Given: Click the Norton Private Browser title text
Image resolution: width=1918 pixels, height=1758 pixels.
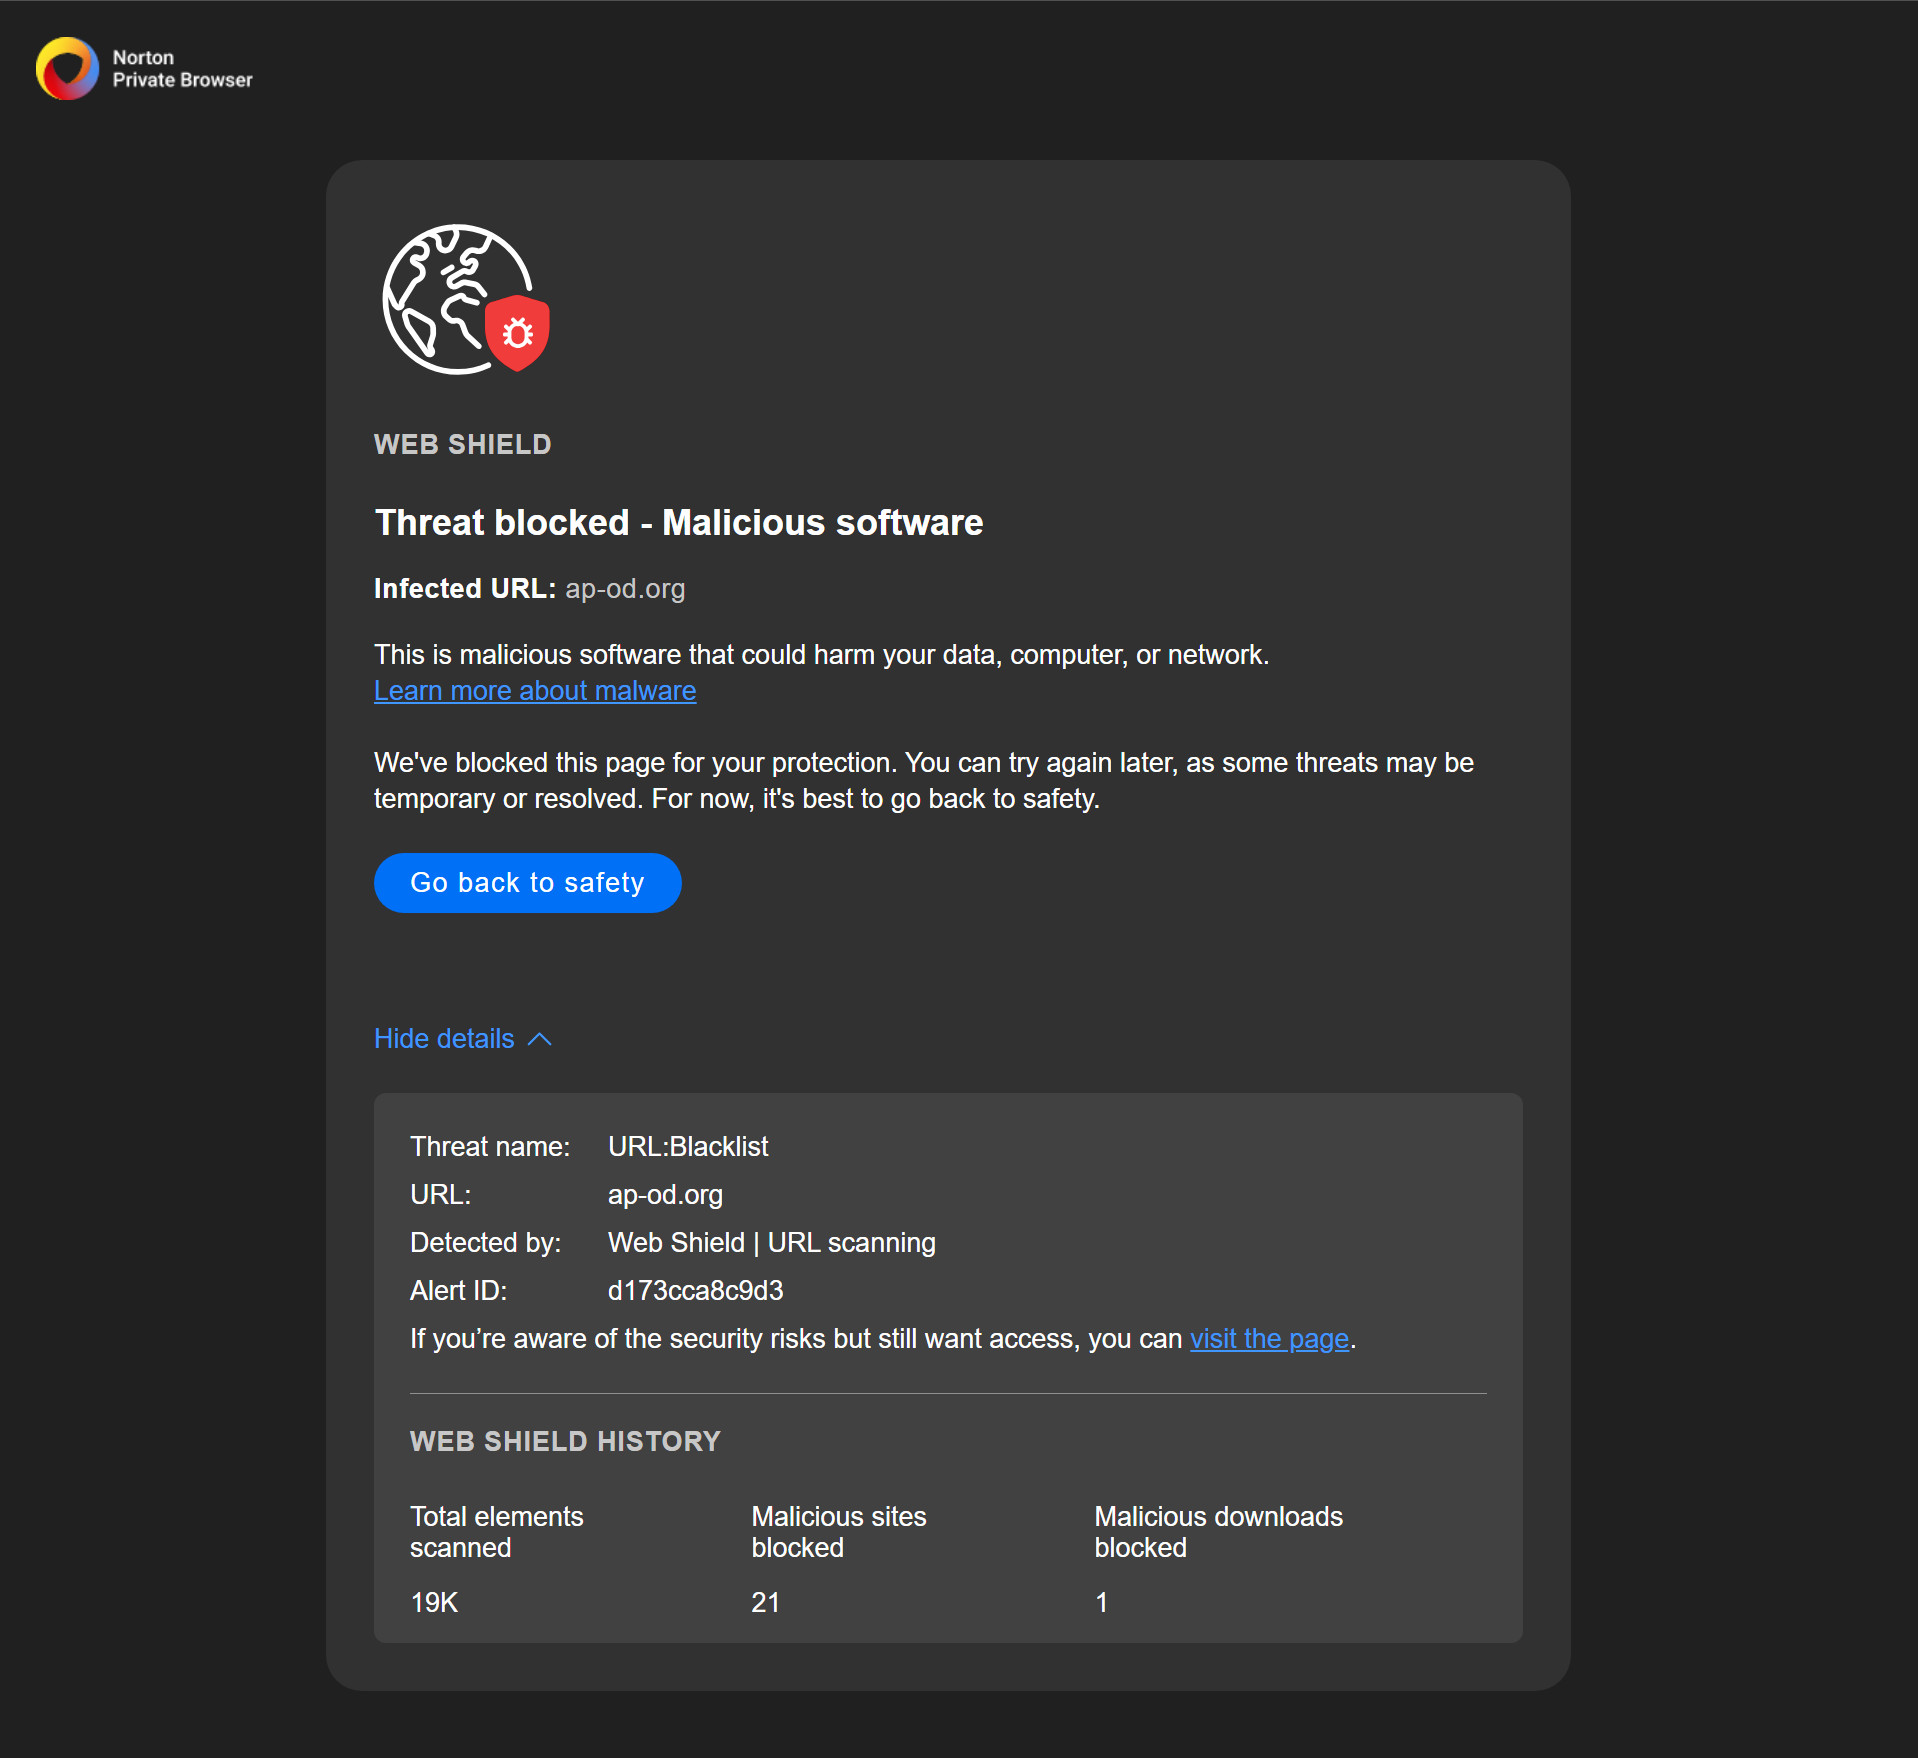Looking at the screenshot, I should click(182, 69).
